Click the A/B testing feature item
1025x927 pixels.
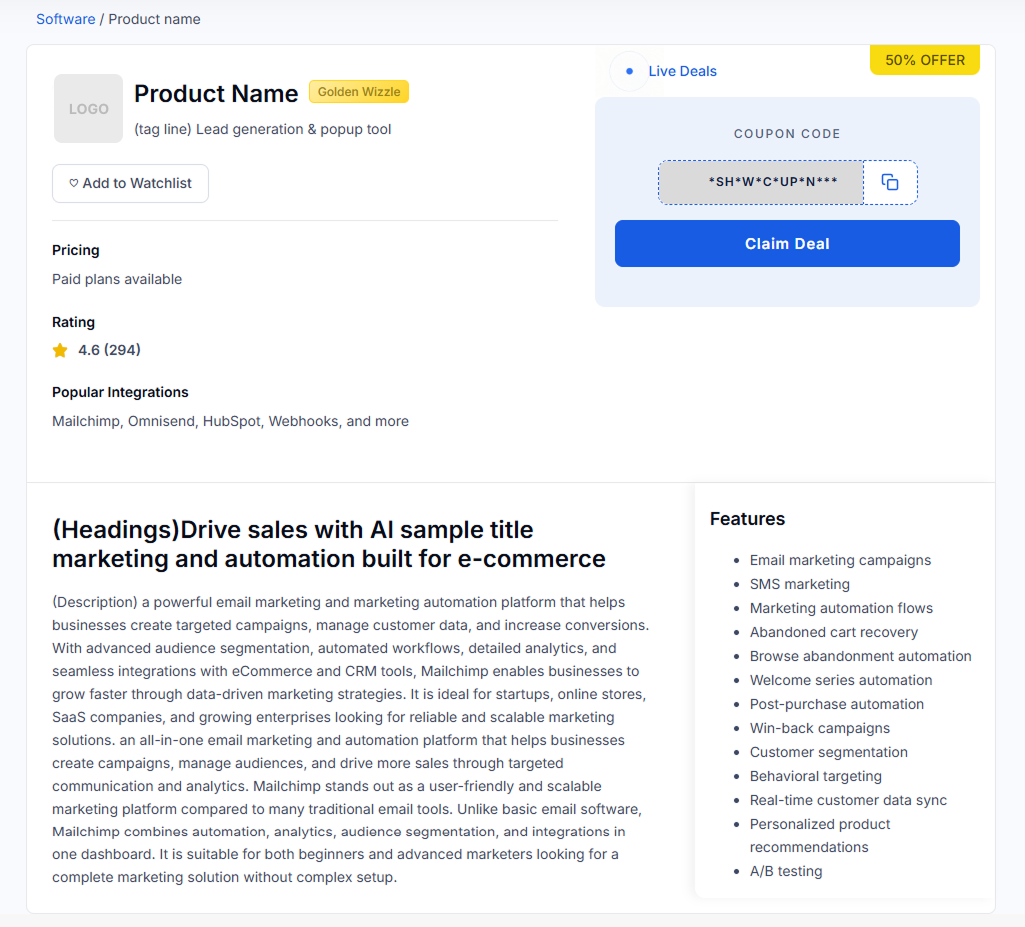786,871
